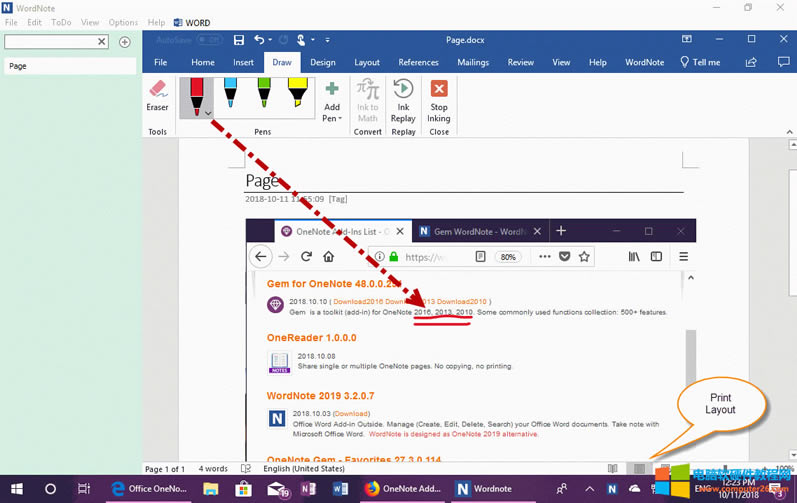
Task: Open the ToDo menu in WordNote
Action: [61, 22]
